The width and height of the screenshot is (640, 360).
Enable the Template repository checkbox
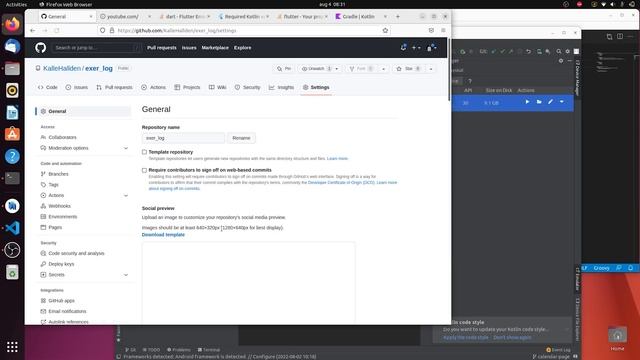point(144,152)
